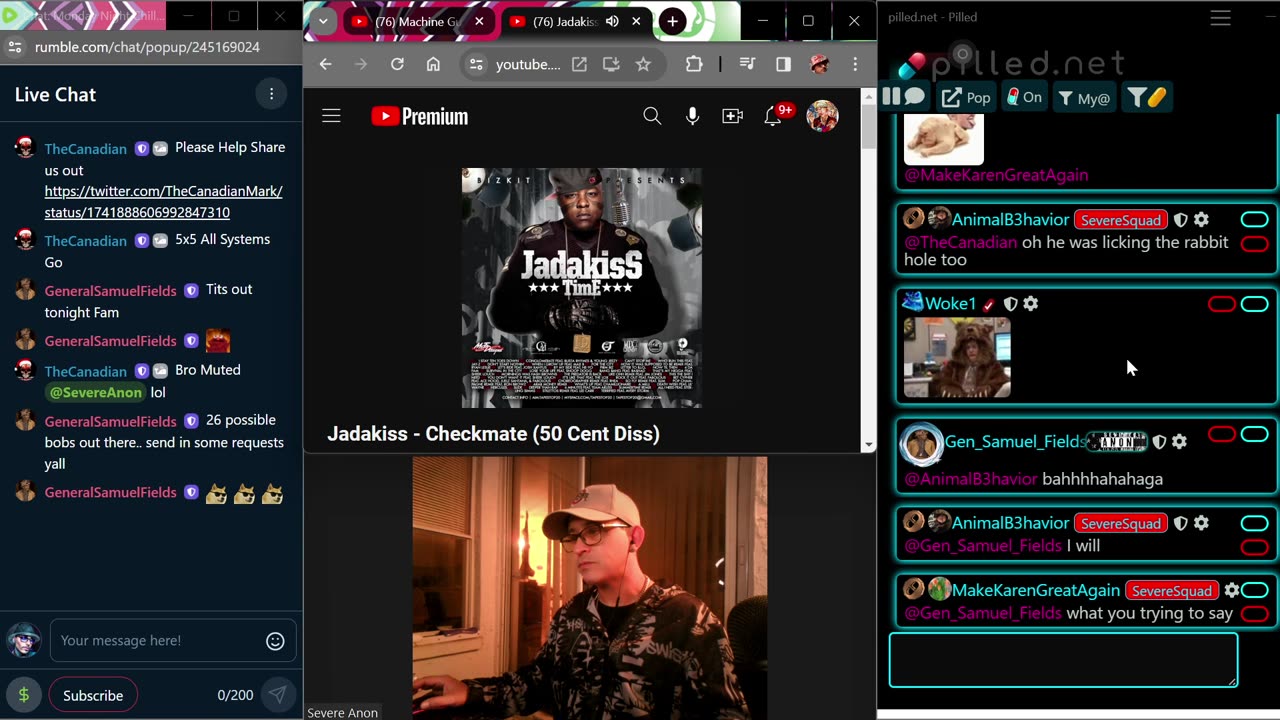Open YouTube account avatar menu
Viewport: 1280px width, 720px height.
[822, 116]
